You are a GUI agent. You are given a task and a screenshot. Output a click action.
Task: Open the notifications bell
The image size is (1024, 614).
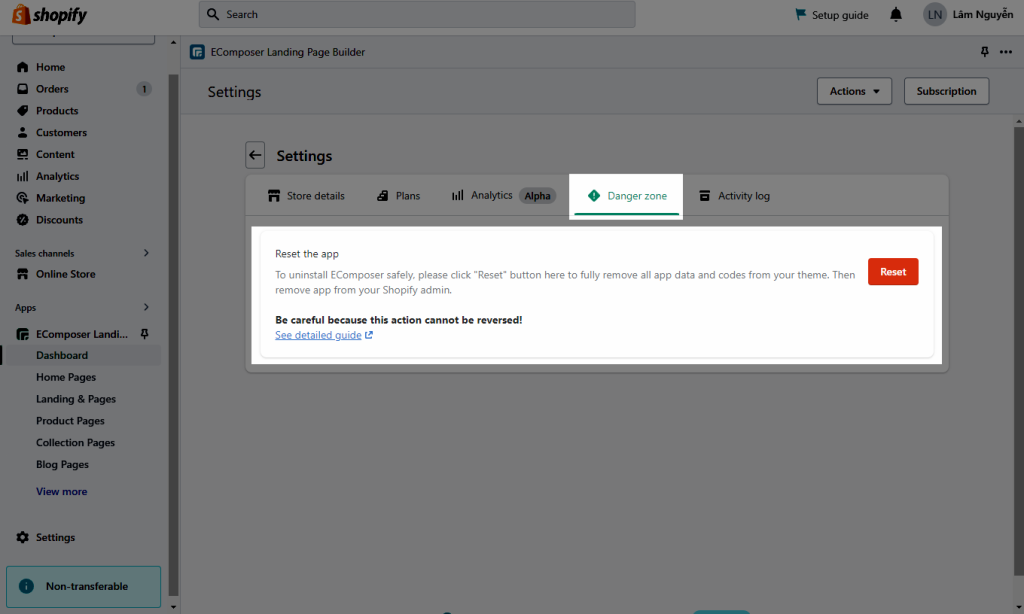click(x=896, y=14)
